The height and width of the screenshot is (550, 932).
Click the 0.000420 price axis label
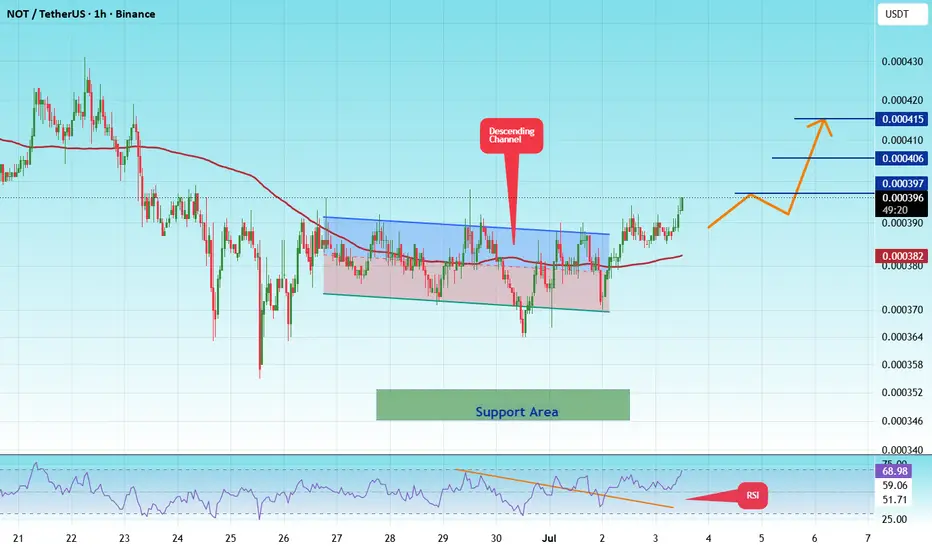[x=902, y=100]
